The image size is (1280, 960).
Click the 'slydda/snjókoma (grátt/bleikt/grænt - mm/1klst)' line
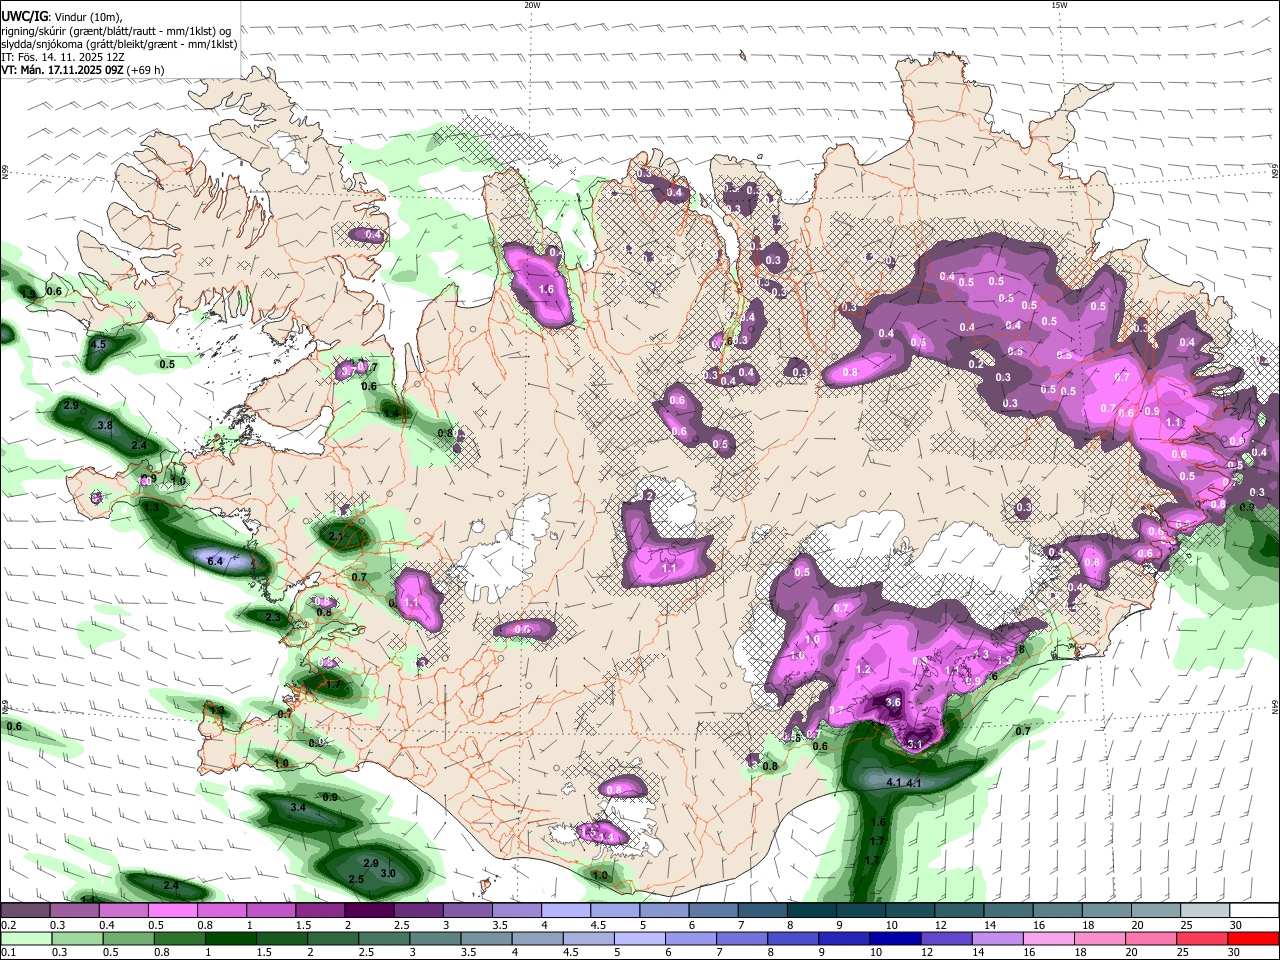click(x=119, y=44)
